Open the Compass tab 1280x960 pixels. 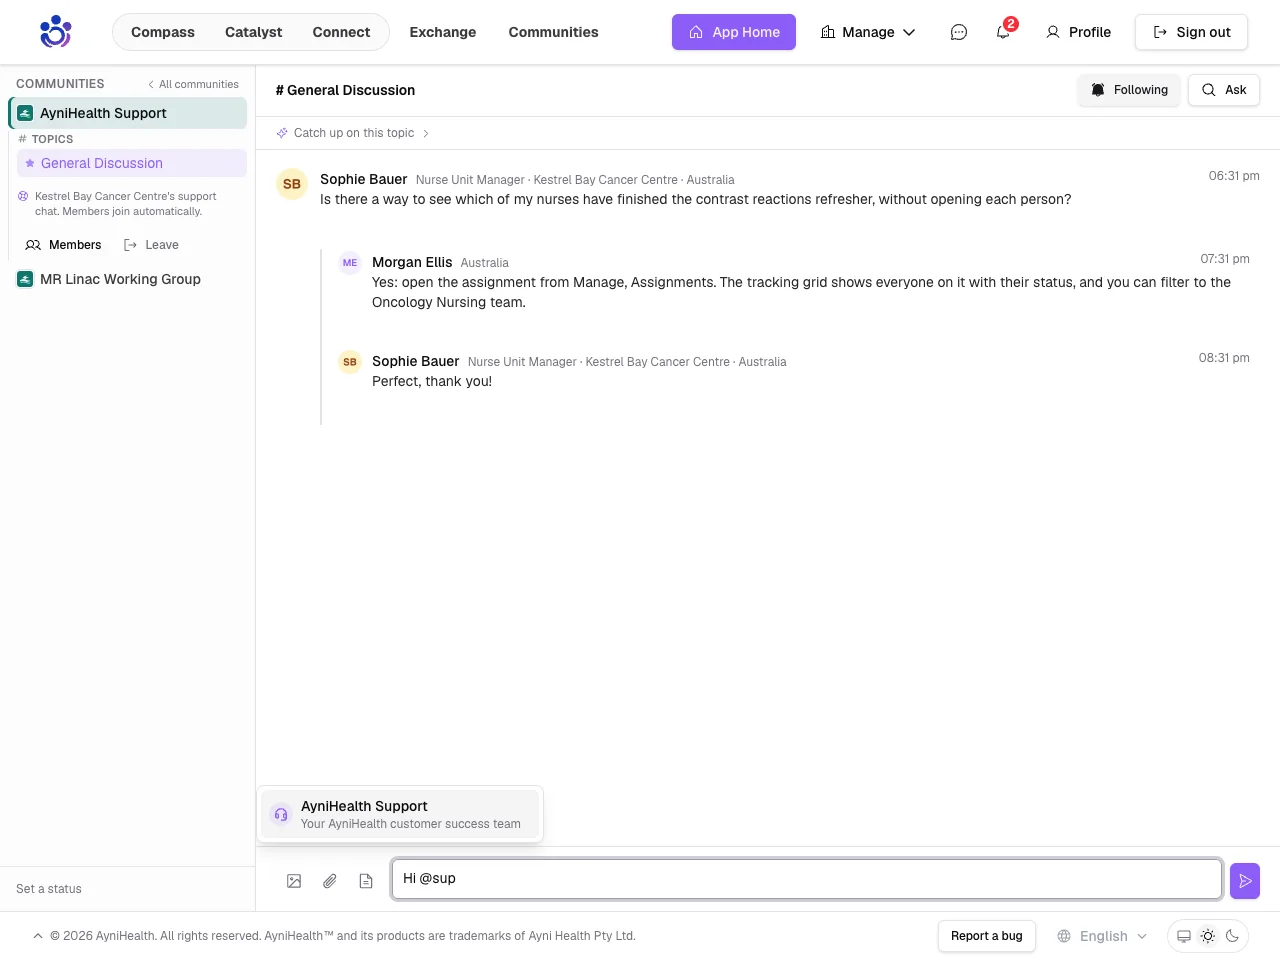click(x=163, y=32)
